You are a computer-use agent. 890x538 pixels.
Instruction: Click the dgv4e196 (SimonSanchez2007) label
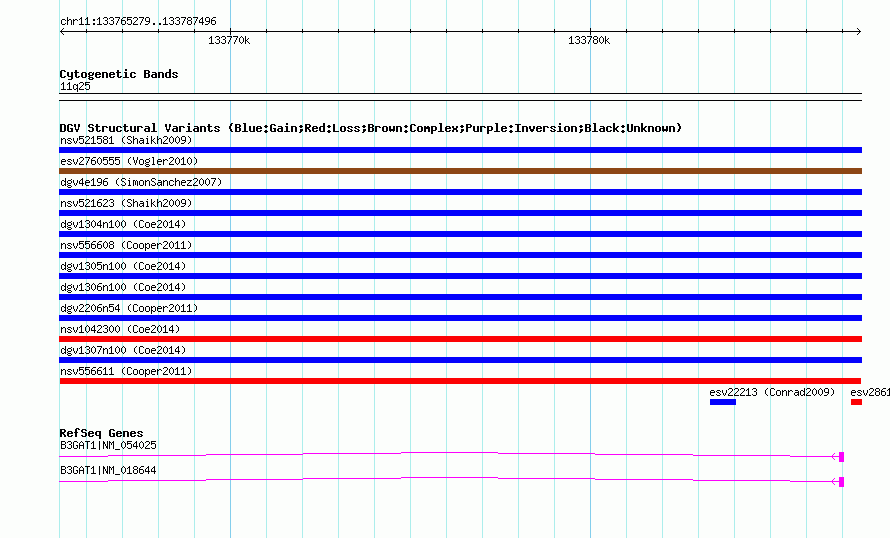[141, 182]
